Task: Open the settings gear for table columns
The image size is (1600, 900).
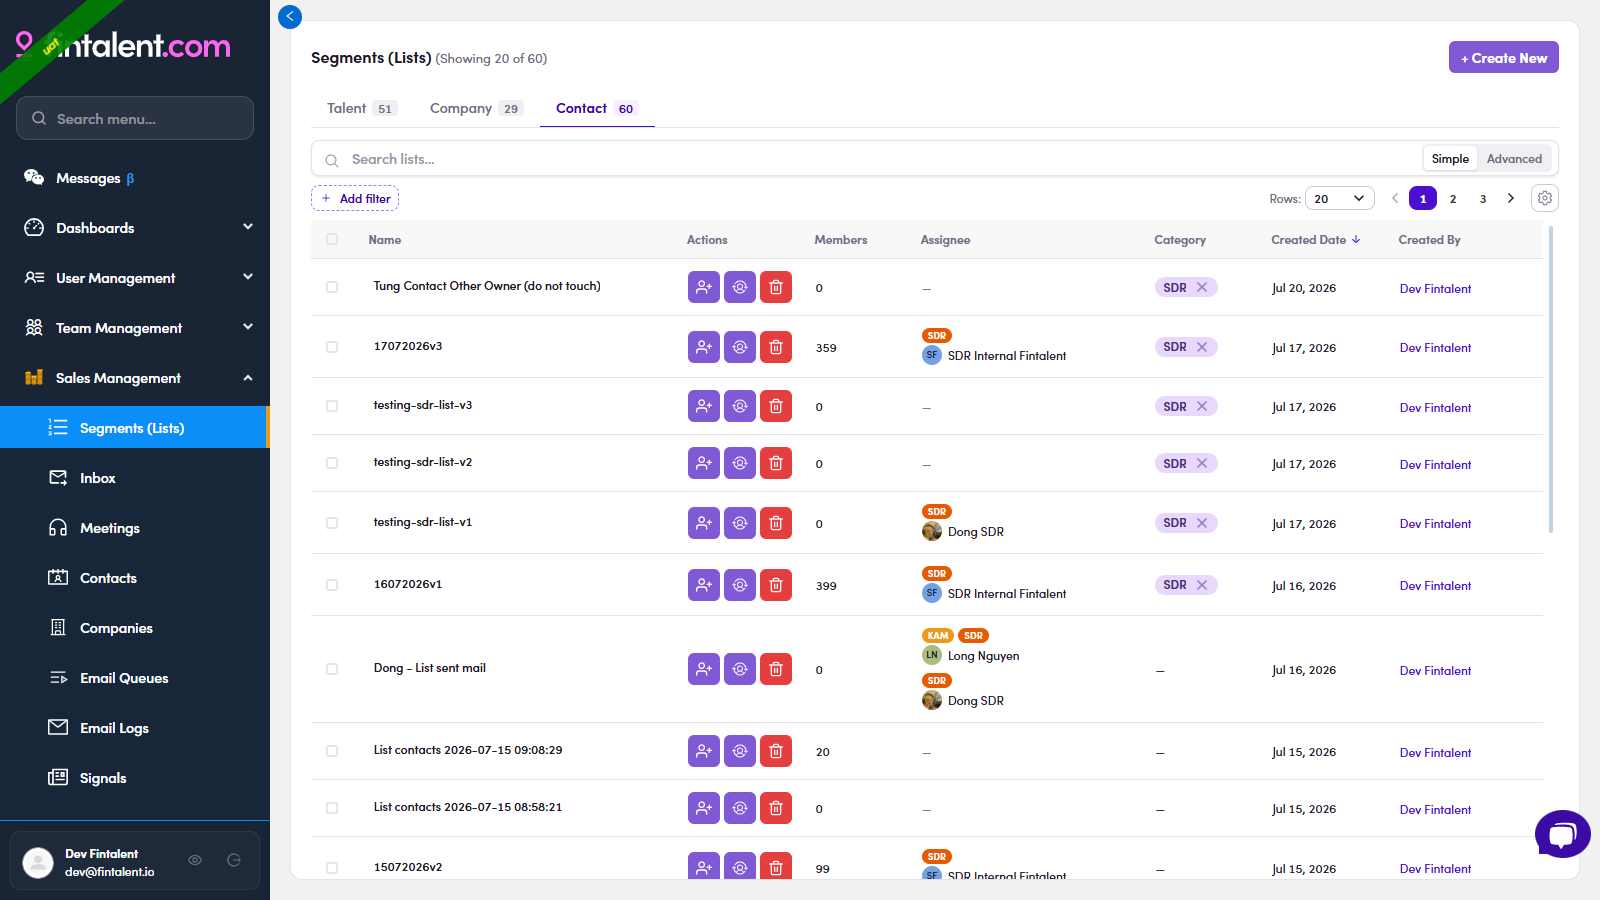Action: [x=1545, y=198]
